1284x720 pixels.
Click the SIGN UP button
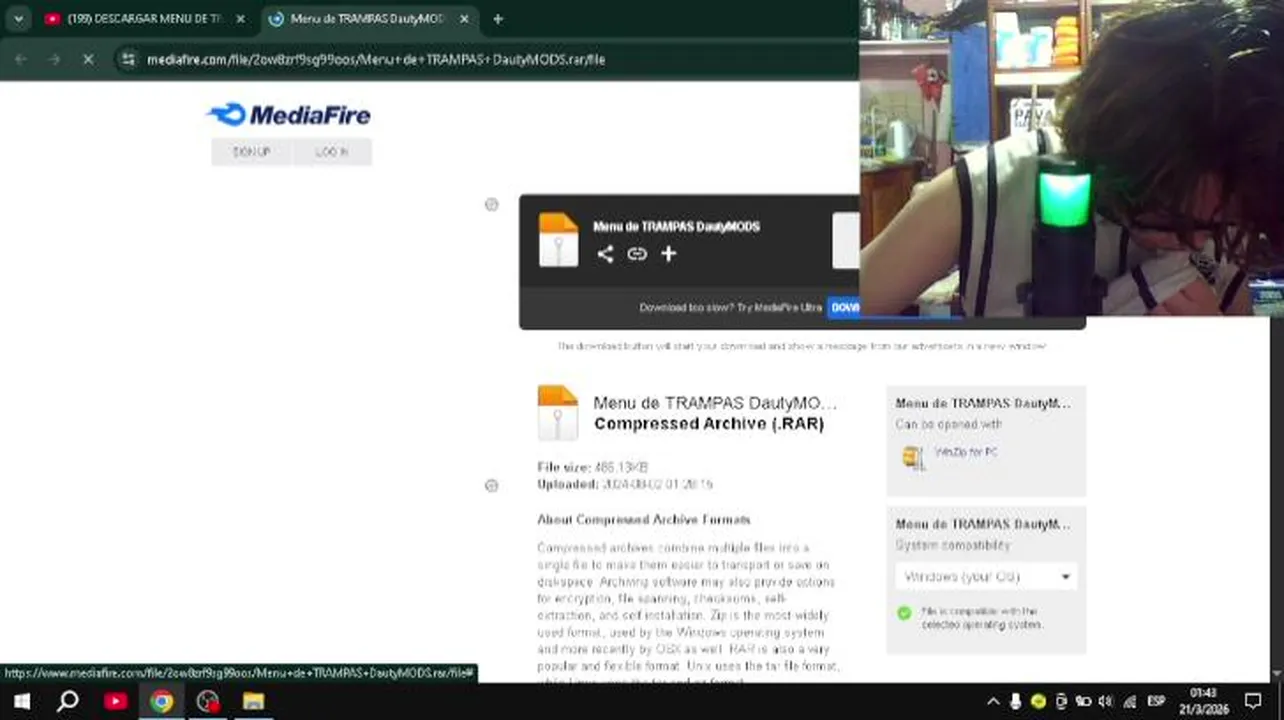tap(251, 152)
